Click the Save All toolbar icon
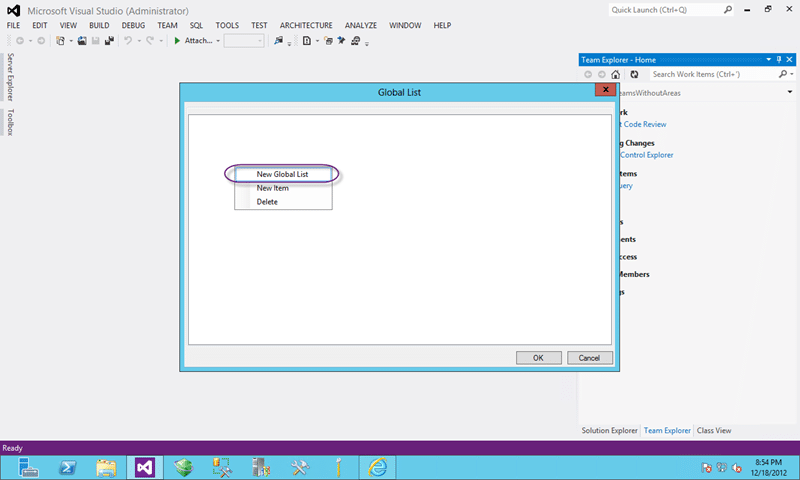Viewport: 800px width, 480px height. point(109,41)
